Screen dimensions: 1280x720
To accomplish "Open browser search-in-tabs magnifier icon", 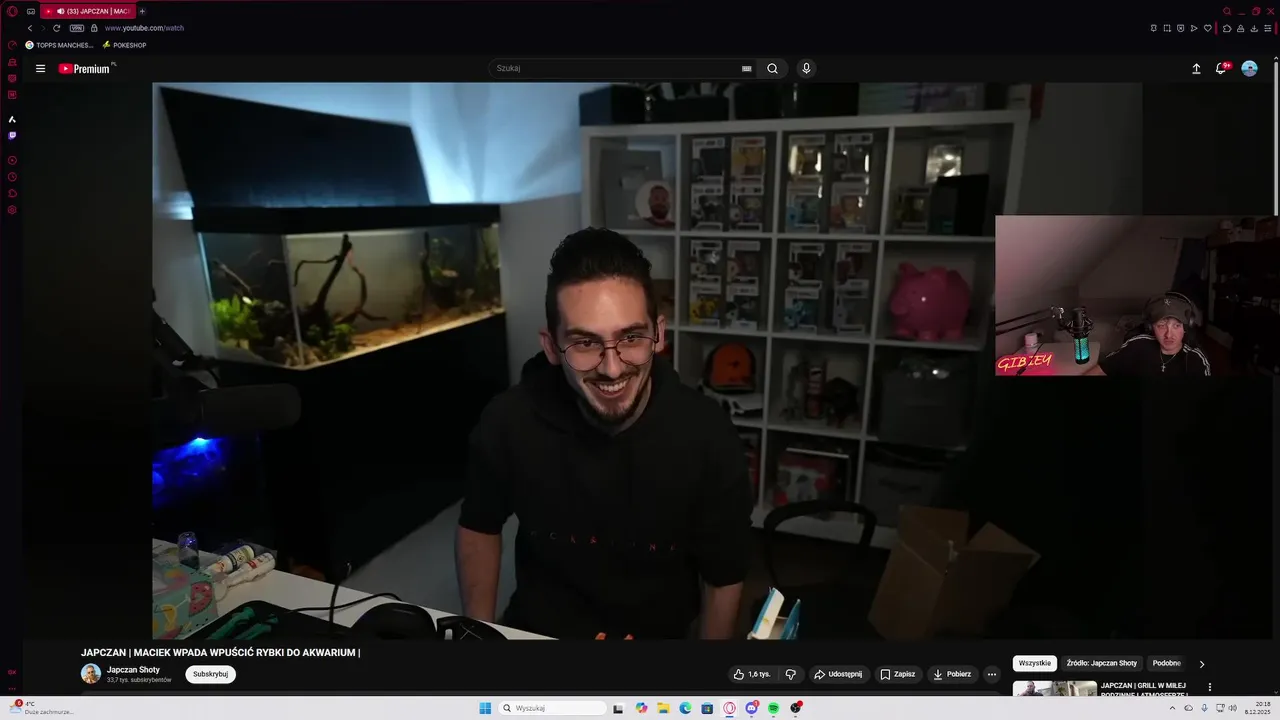I will coord(1227,11).
